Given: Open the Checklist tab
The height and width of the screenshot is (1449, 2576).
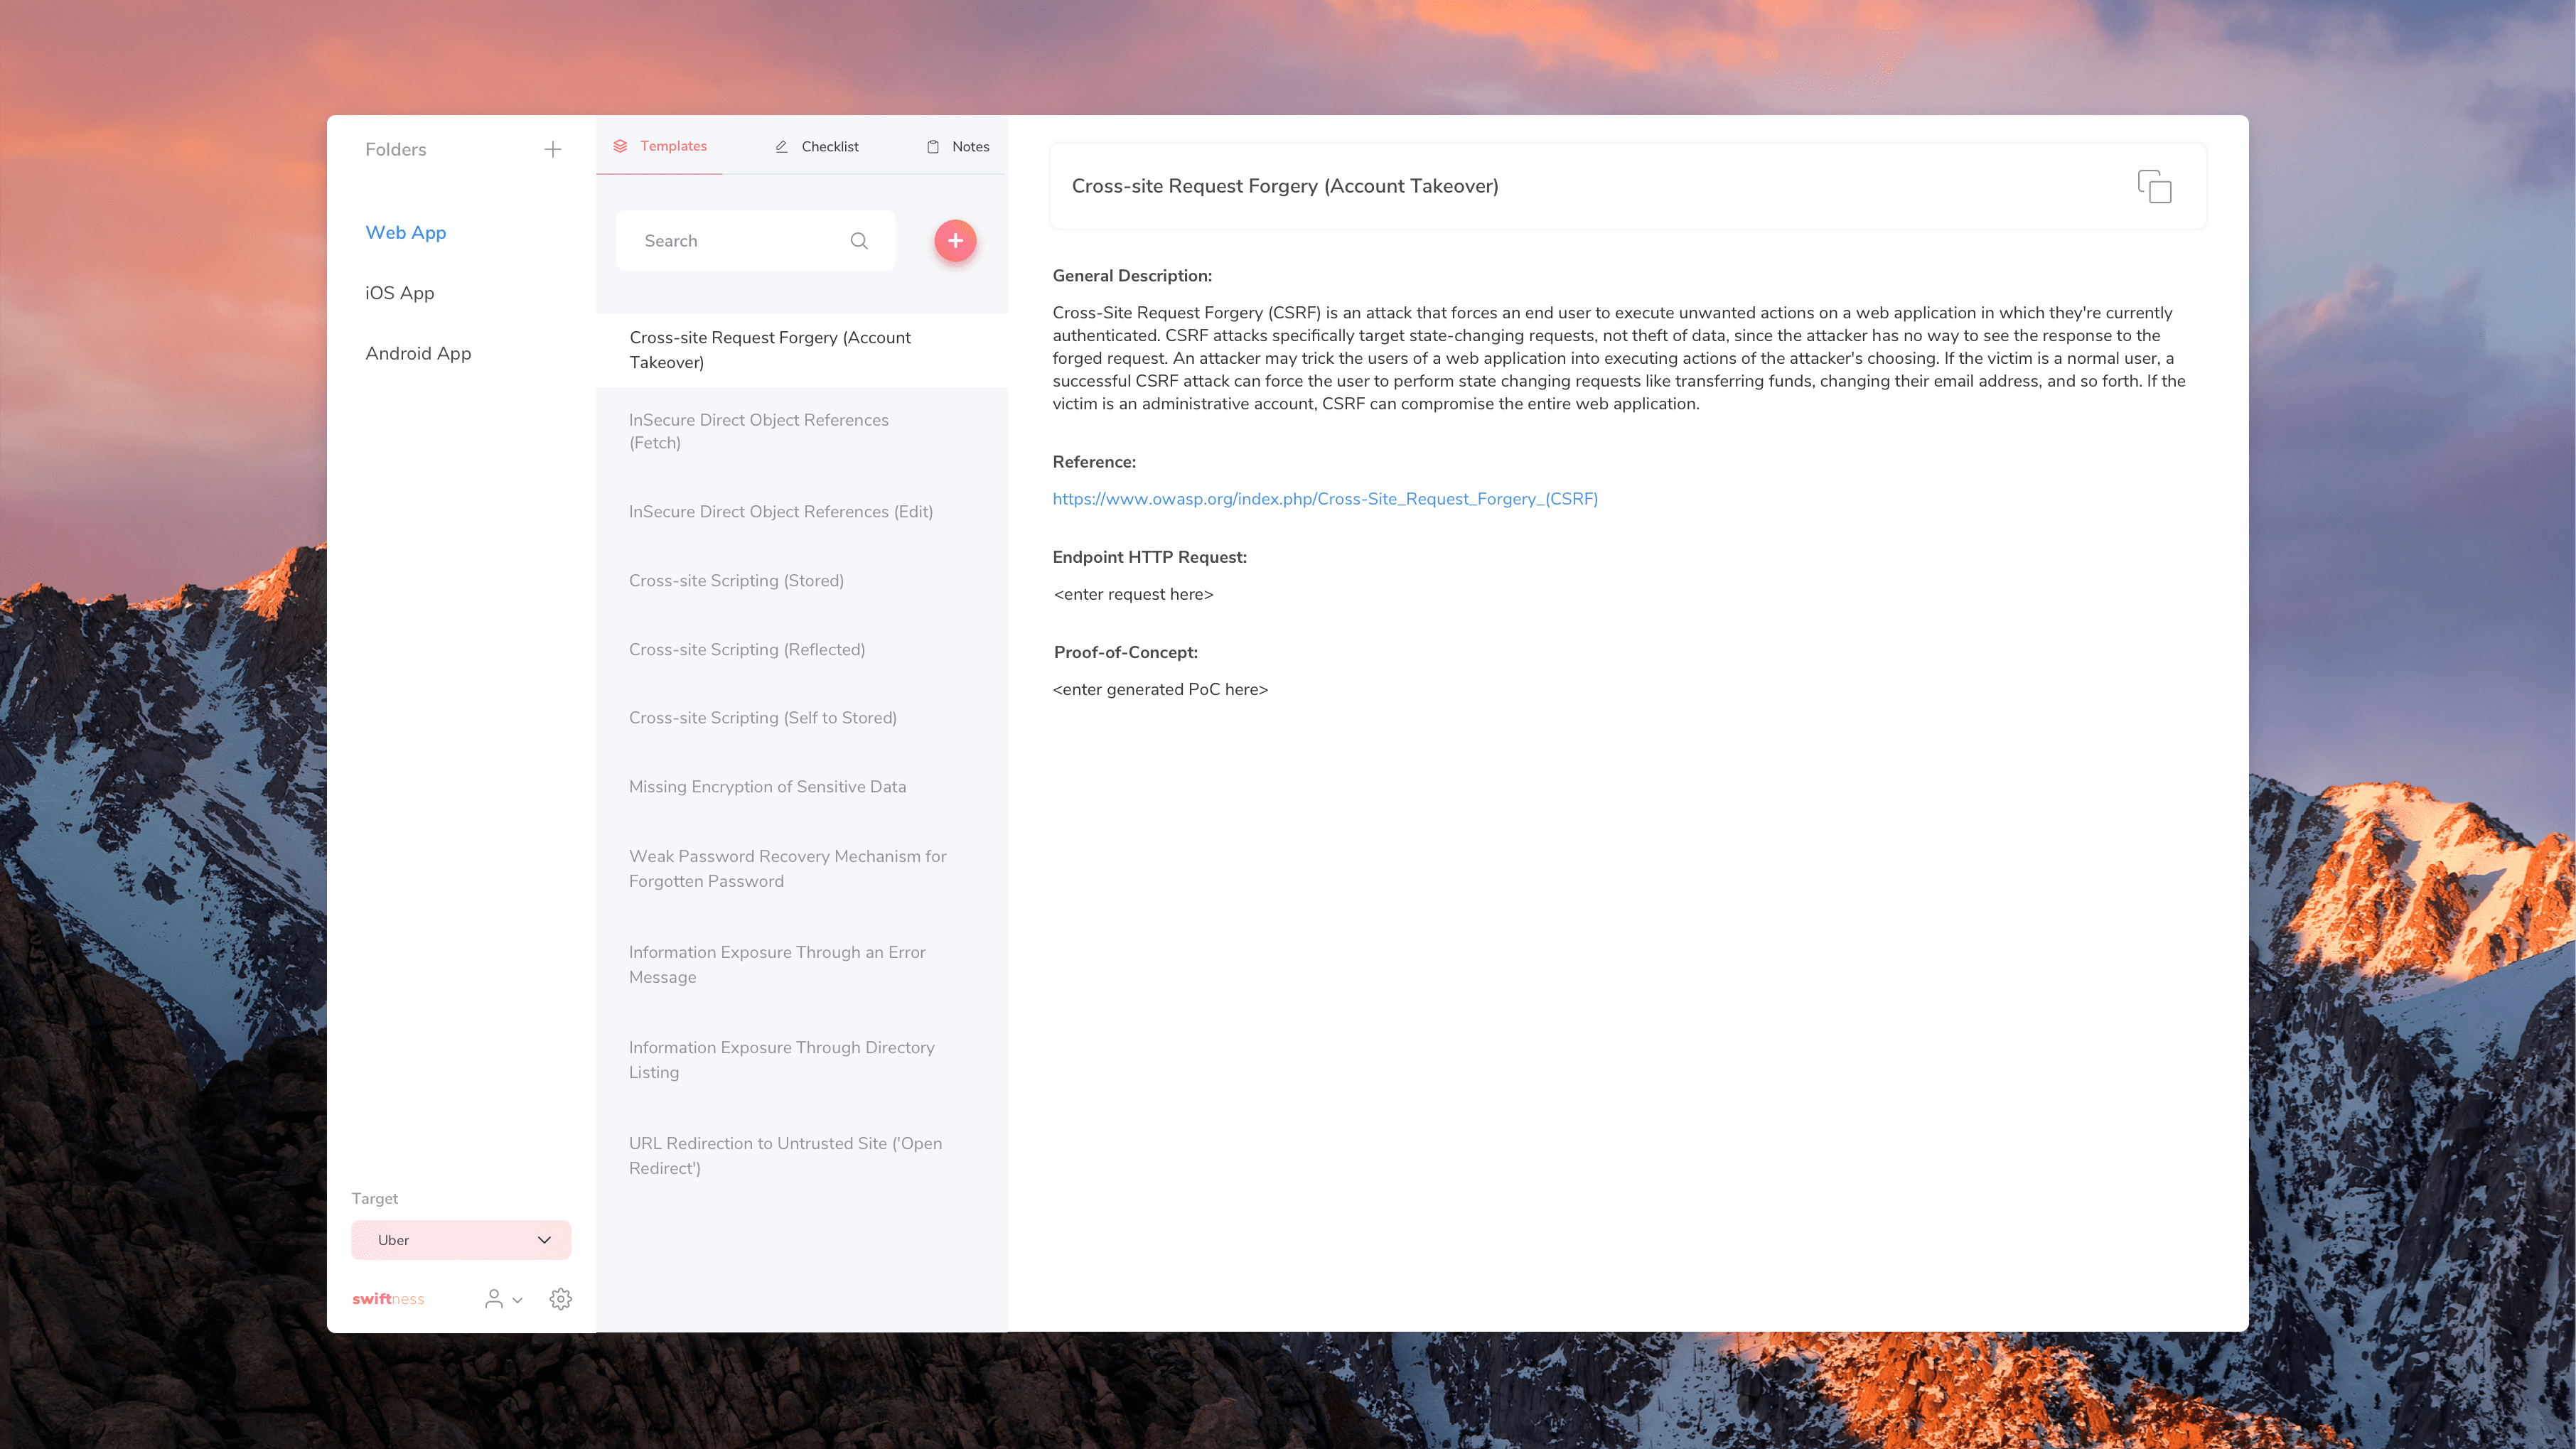Looking at the screenshot, I should pos(817,146).
